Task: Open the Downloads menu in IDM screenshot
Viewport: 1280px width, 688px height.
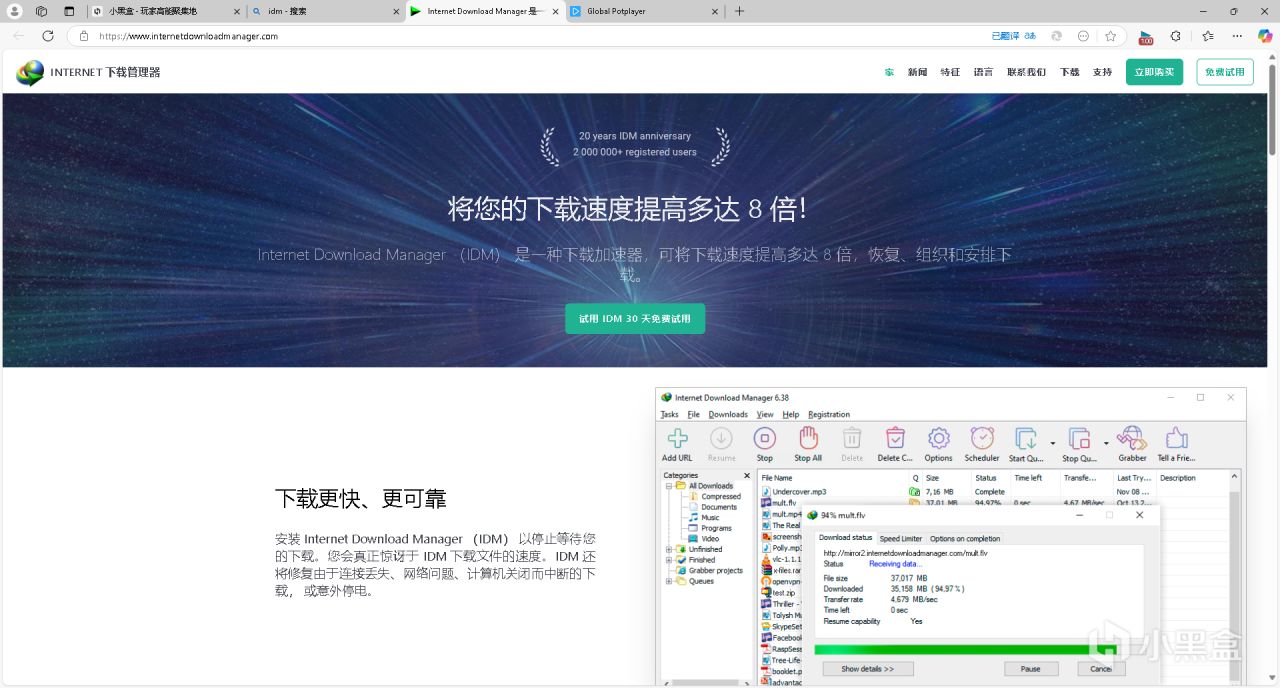Action: 728,414
